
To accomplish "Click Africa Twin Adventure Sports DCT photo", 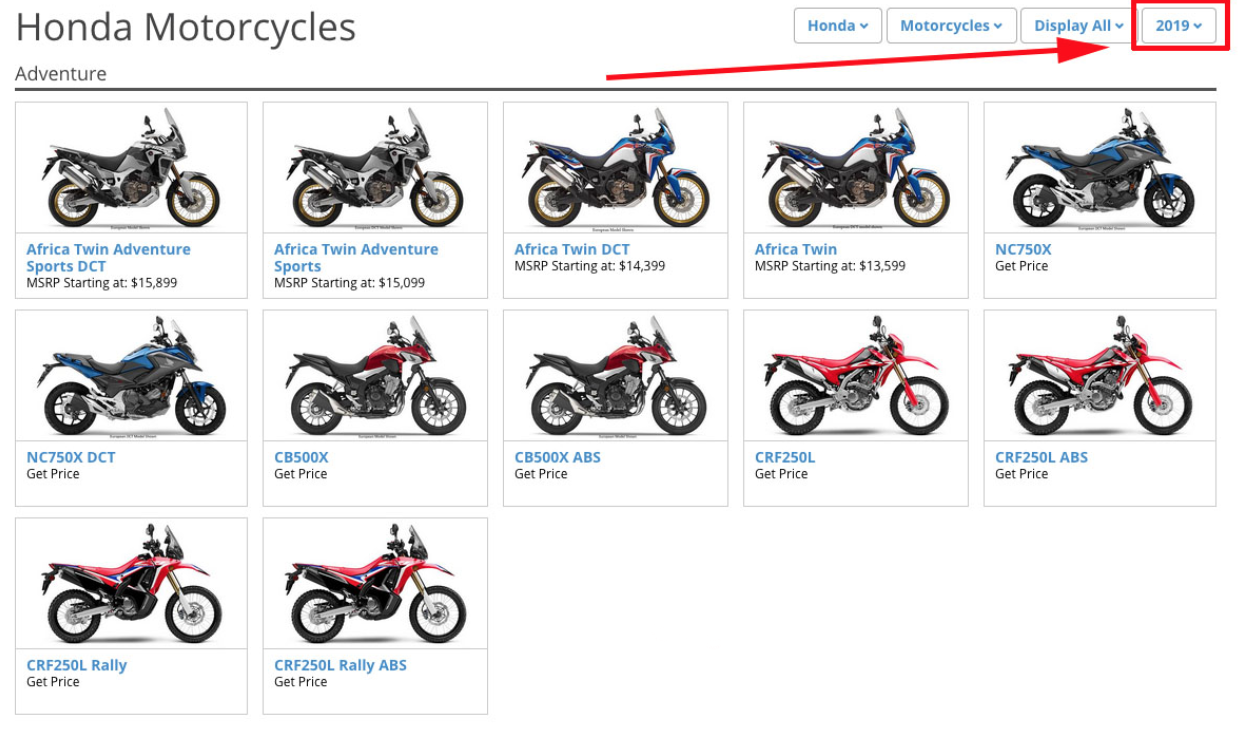I will tap(131, 168).
